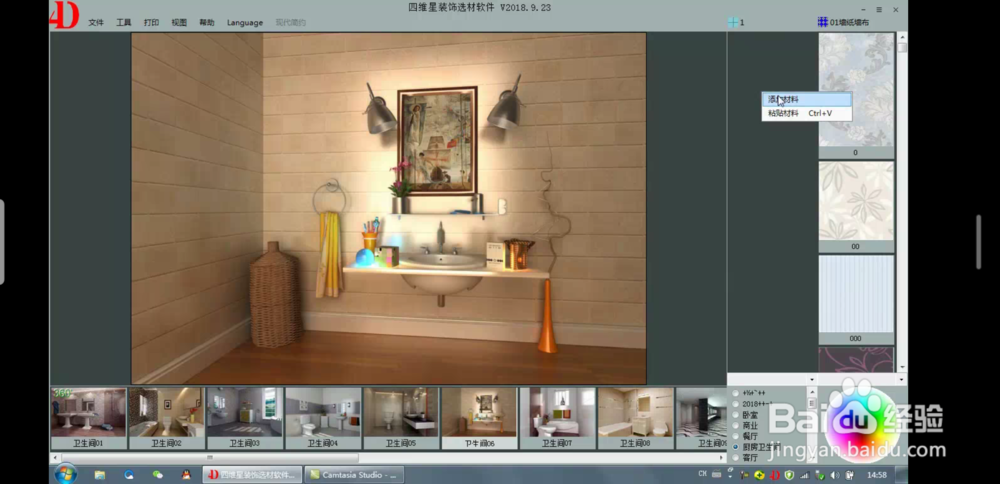Screen dimensions: 1000x484
Task: Open the 帮助 menu
Action: [x=207, y=22]
